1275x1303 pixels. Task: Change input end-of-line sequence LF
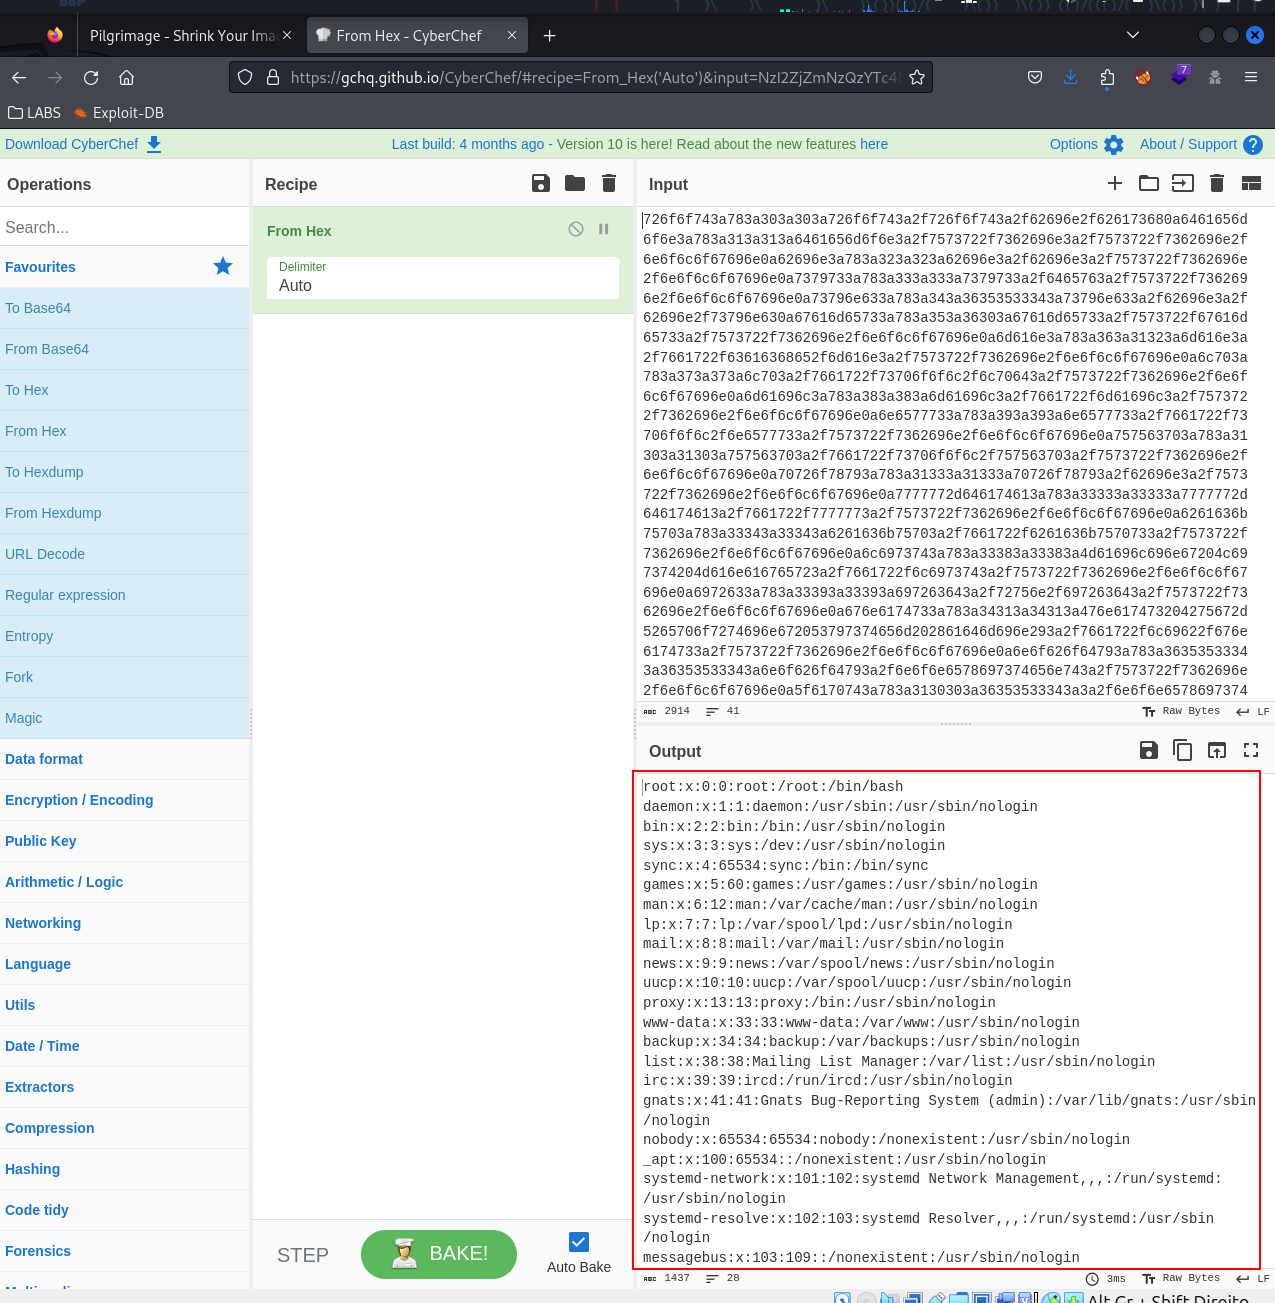tap(1253, 711)
